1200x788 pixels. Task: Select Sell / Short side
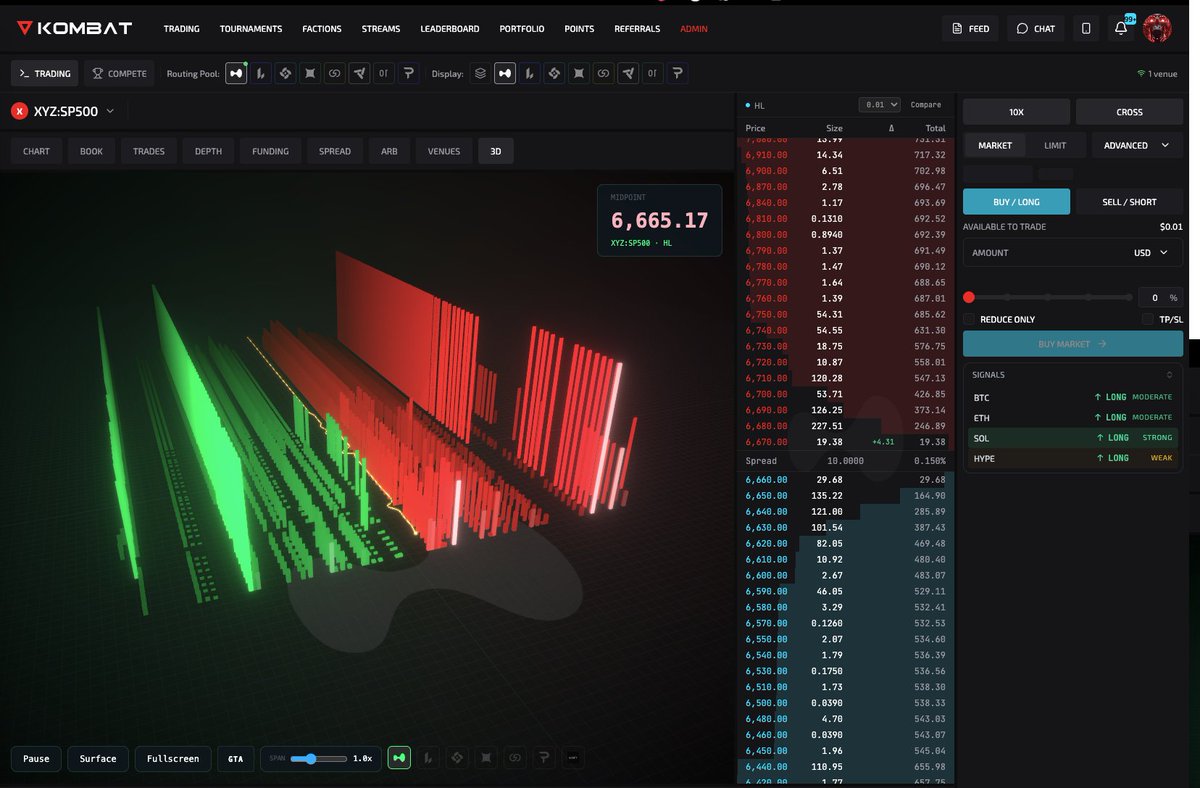click(1129, 202)
